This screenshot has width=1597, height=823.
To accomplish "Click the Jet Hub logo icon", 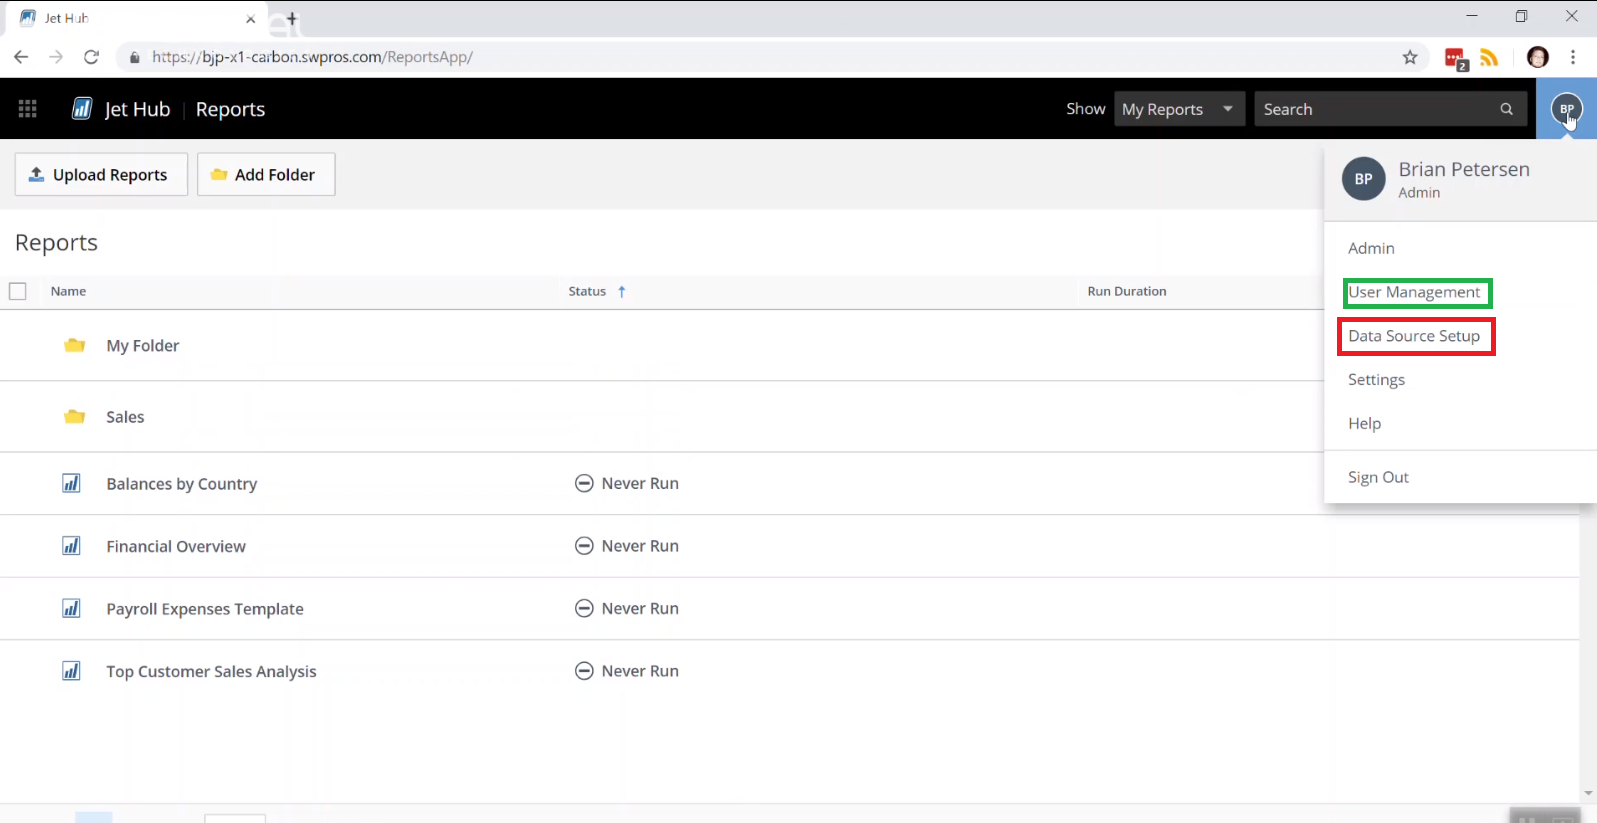I will point(82,109).
